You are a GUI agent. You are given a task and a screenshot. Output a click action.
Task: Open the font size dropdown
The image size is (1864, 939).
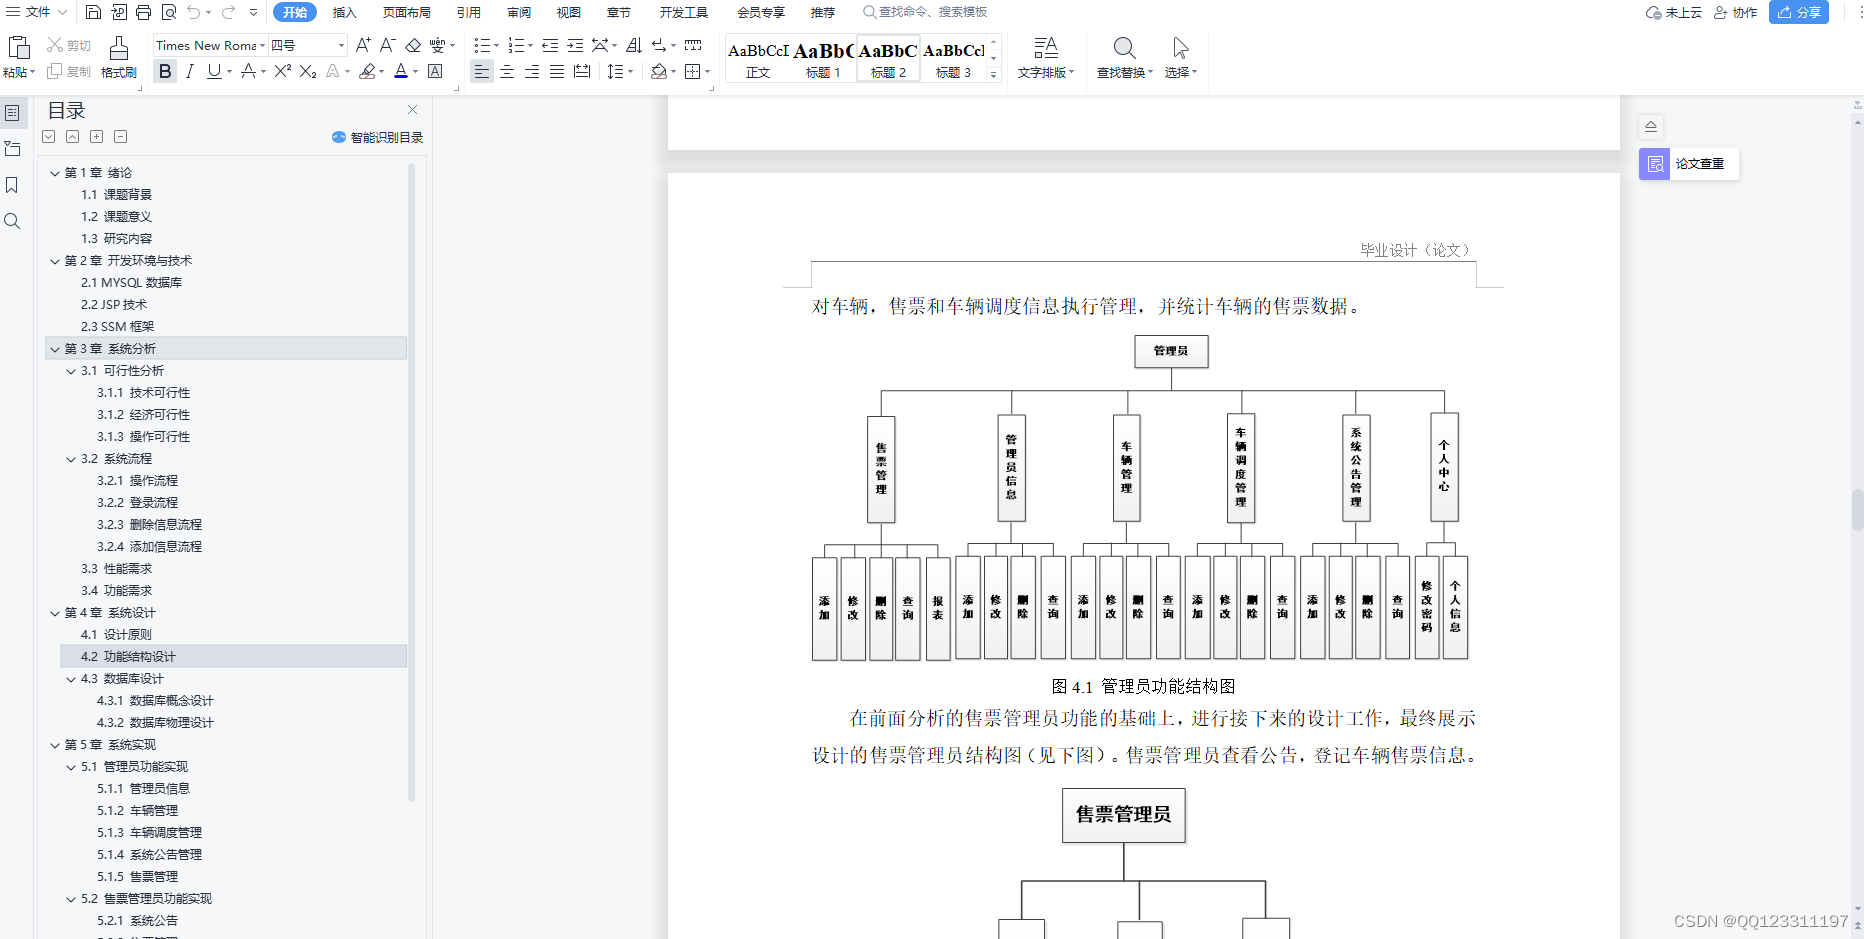341,45
